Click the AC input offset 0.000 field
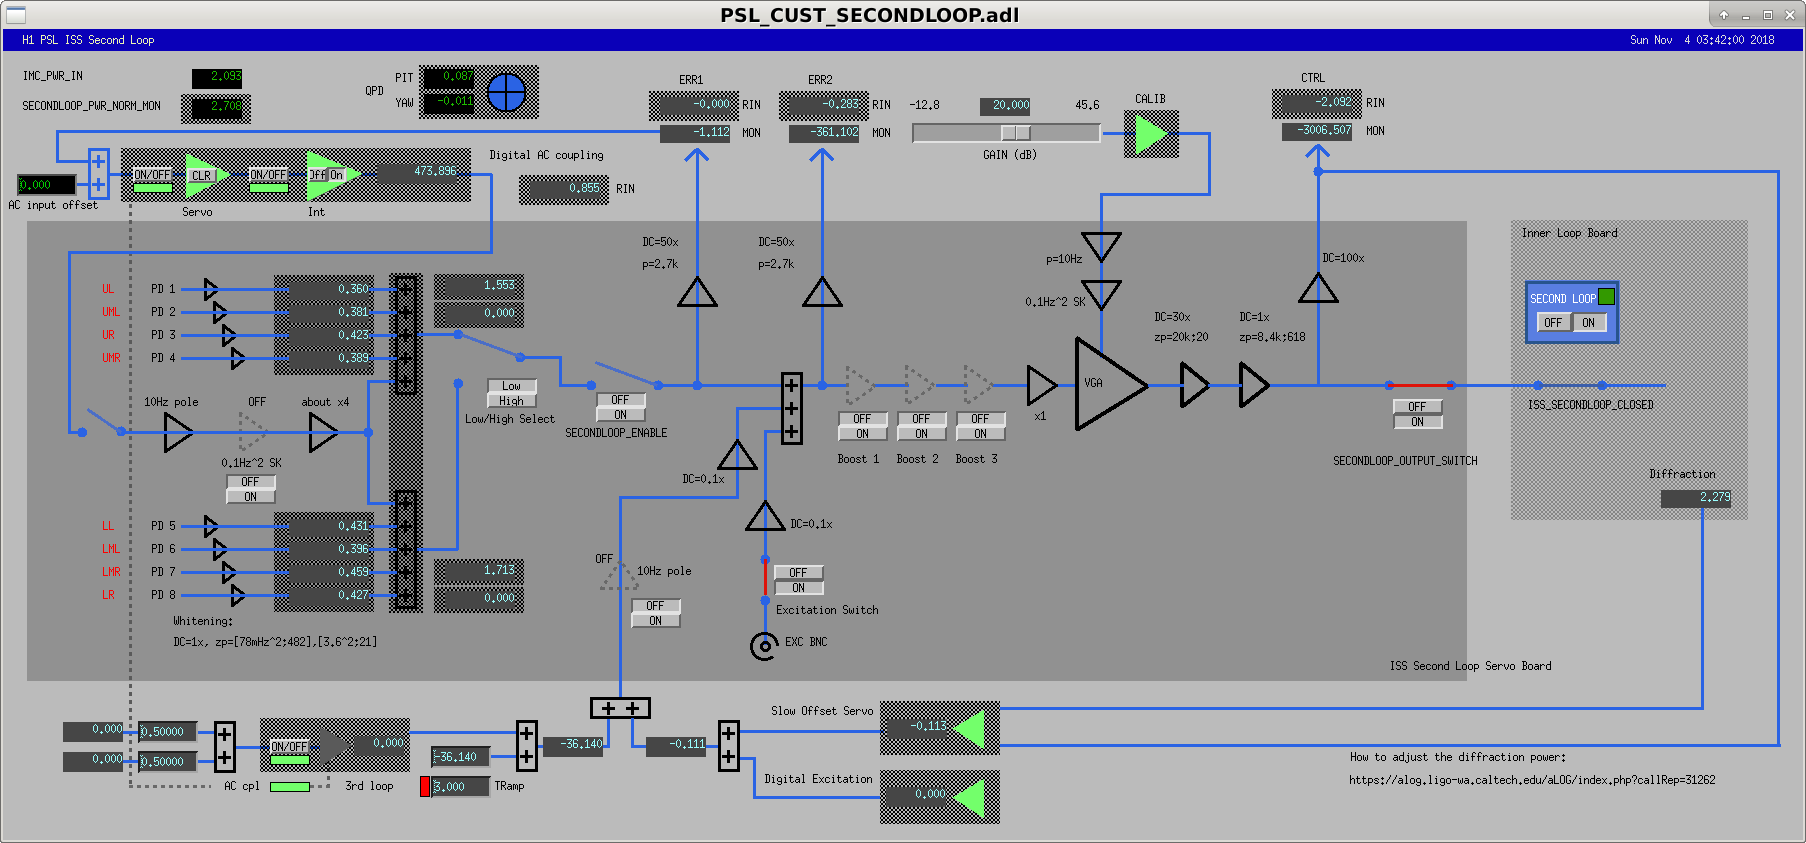The width and height of the screenshot is (1806, 843). pos(46,185)
